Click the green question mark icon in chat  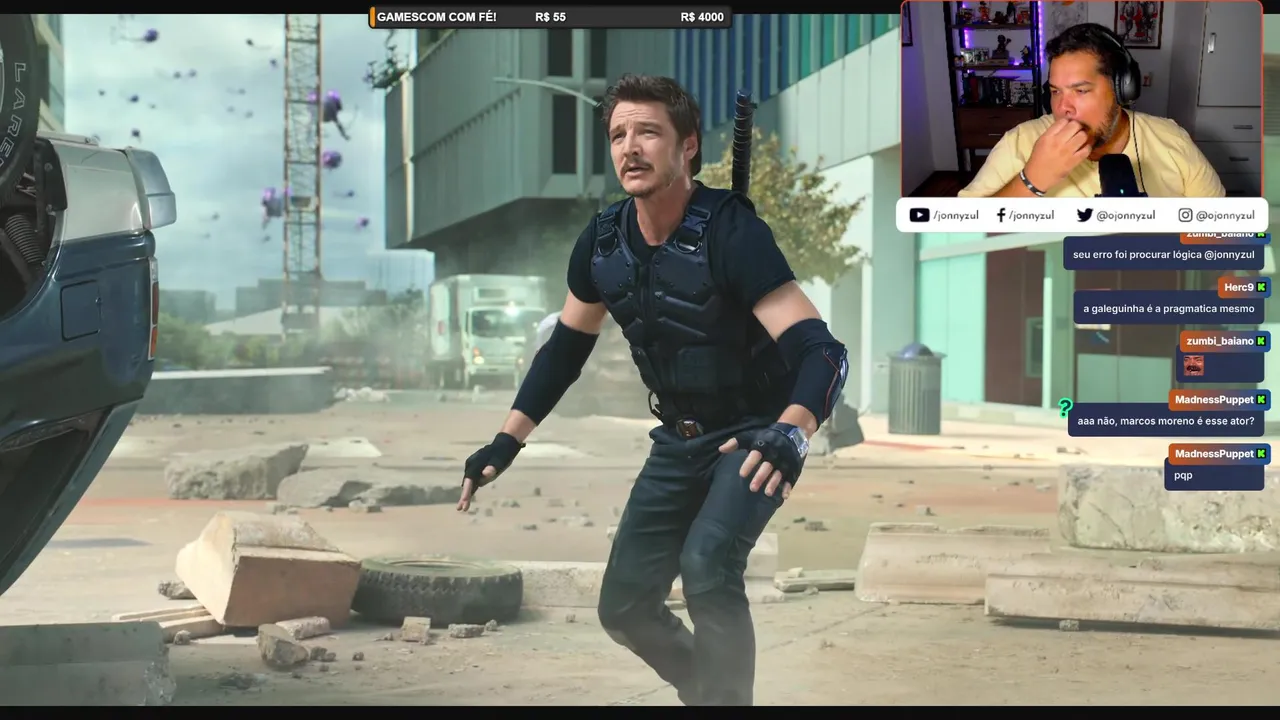coord(1065,408)
